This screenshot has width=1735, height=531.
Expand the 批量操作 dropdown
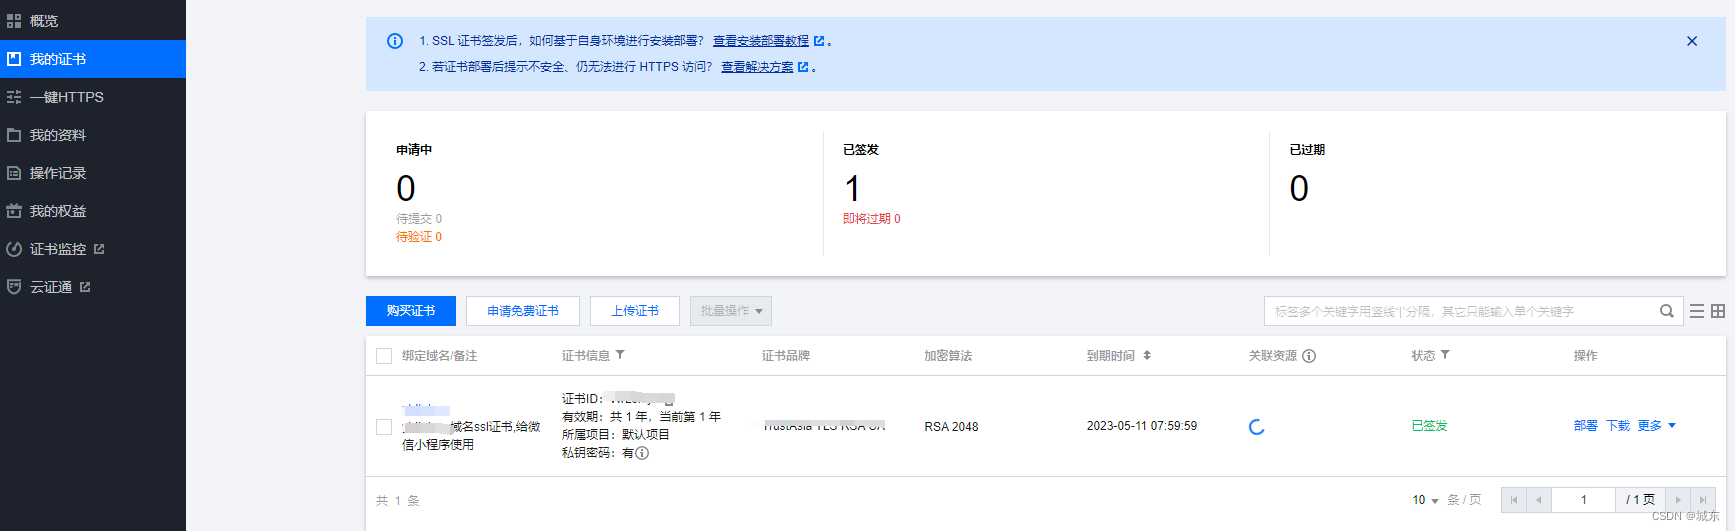(x=731, y=311)
